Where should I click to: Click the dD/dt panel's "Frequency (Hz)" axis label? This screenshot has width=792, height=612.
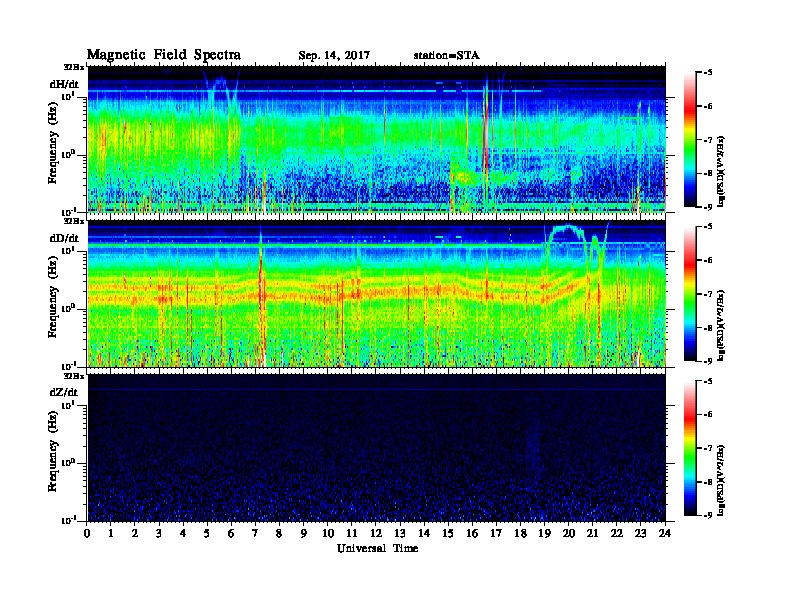pyautogui.click(x=53, y=296)
